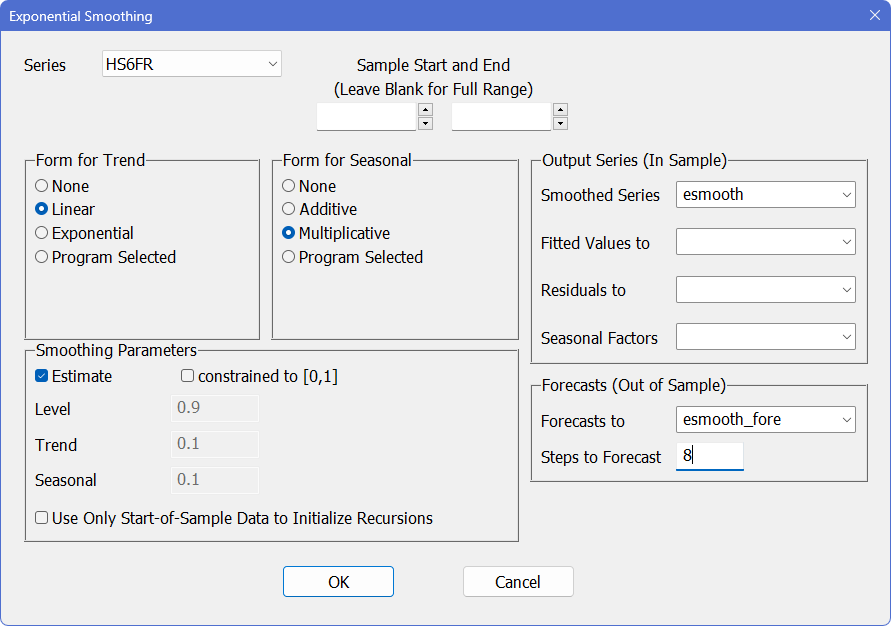
Task: Click the sample start up spinner arrow
Action: pos(425,110)
